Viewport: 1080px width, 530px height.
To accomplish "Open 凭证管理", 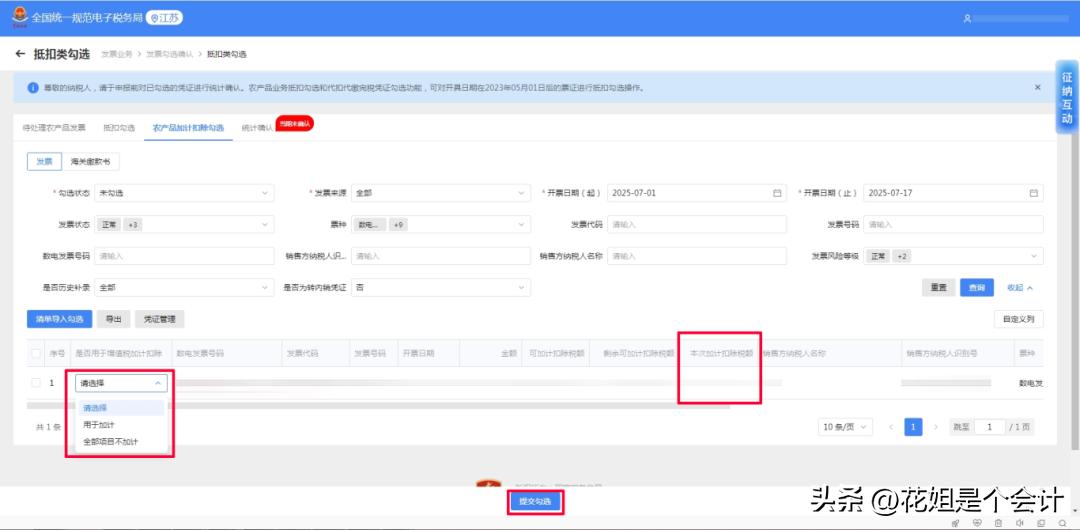I will click(160, 319).
